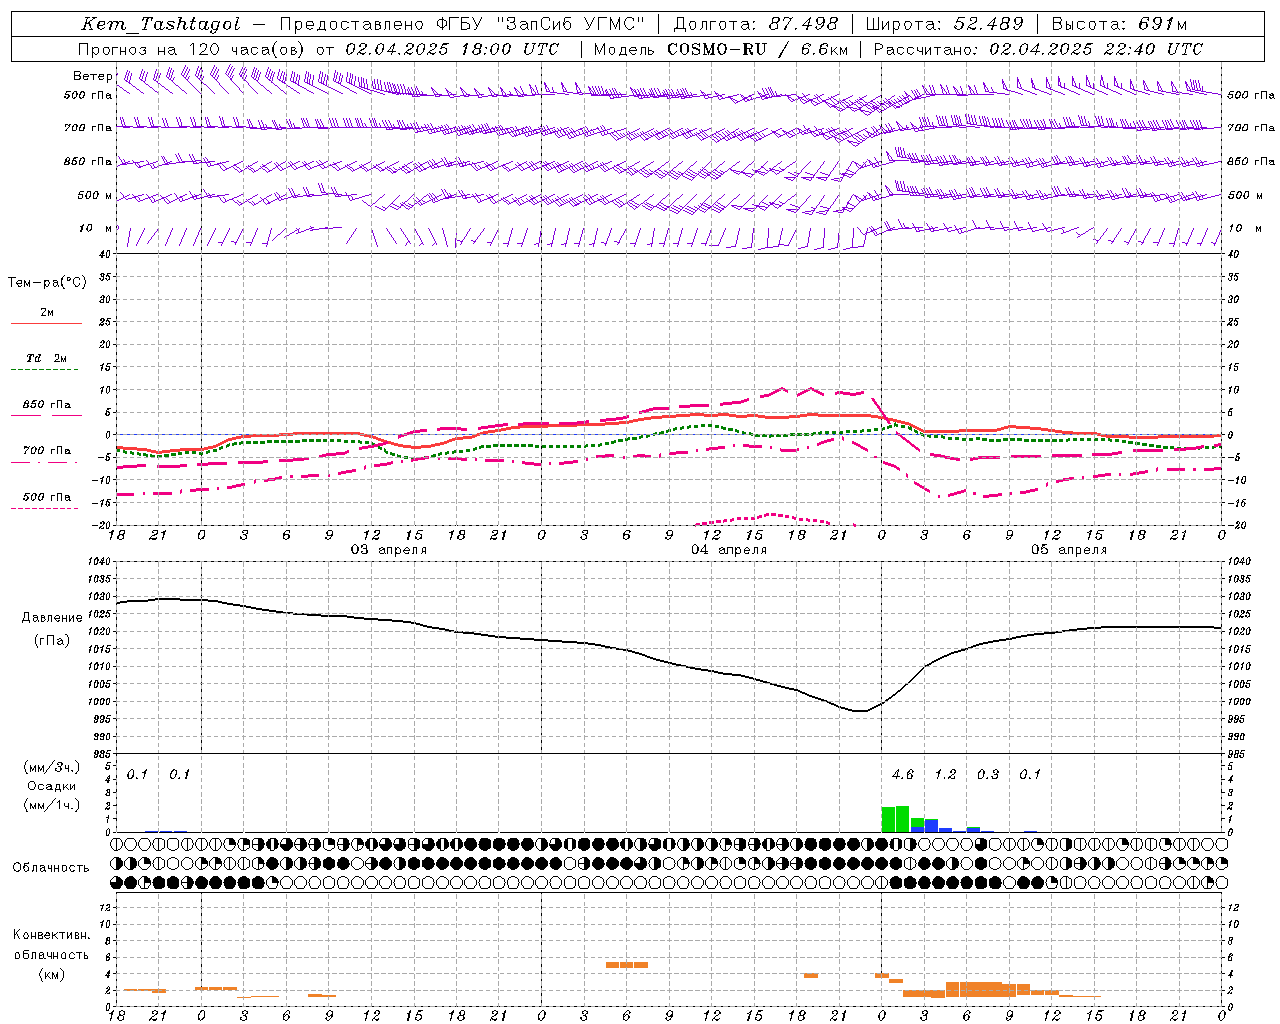Click '850 гПа' entry in temperature legend
Image resolution: width=1280 pixels, height=1024 pixels.
point(46,405)
